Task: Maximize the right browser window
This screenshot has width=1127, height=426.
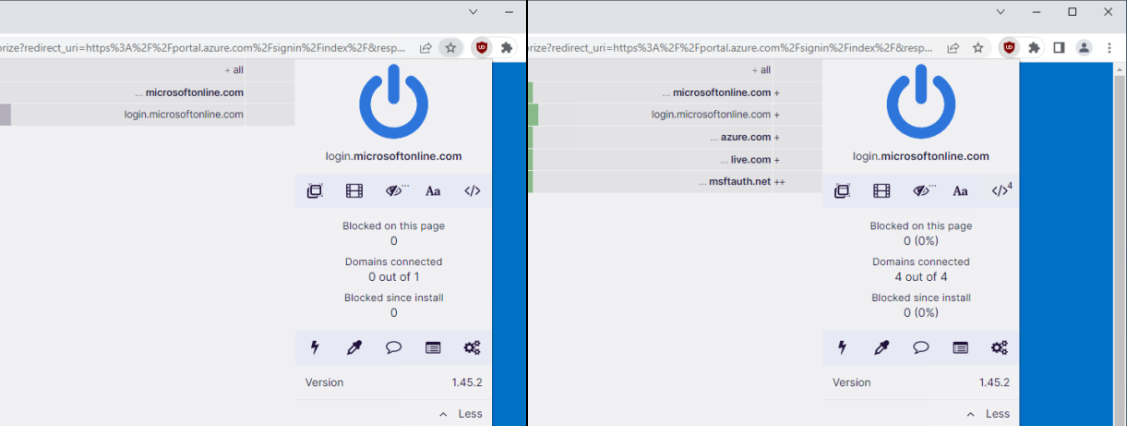Action: click(x=1072, y=11)
